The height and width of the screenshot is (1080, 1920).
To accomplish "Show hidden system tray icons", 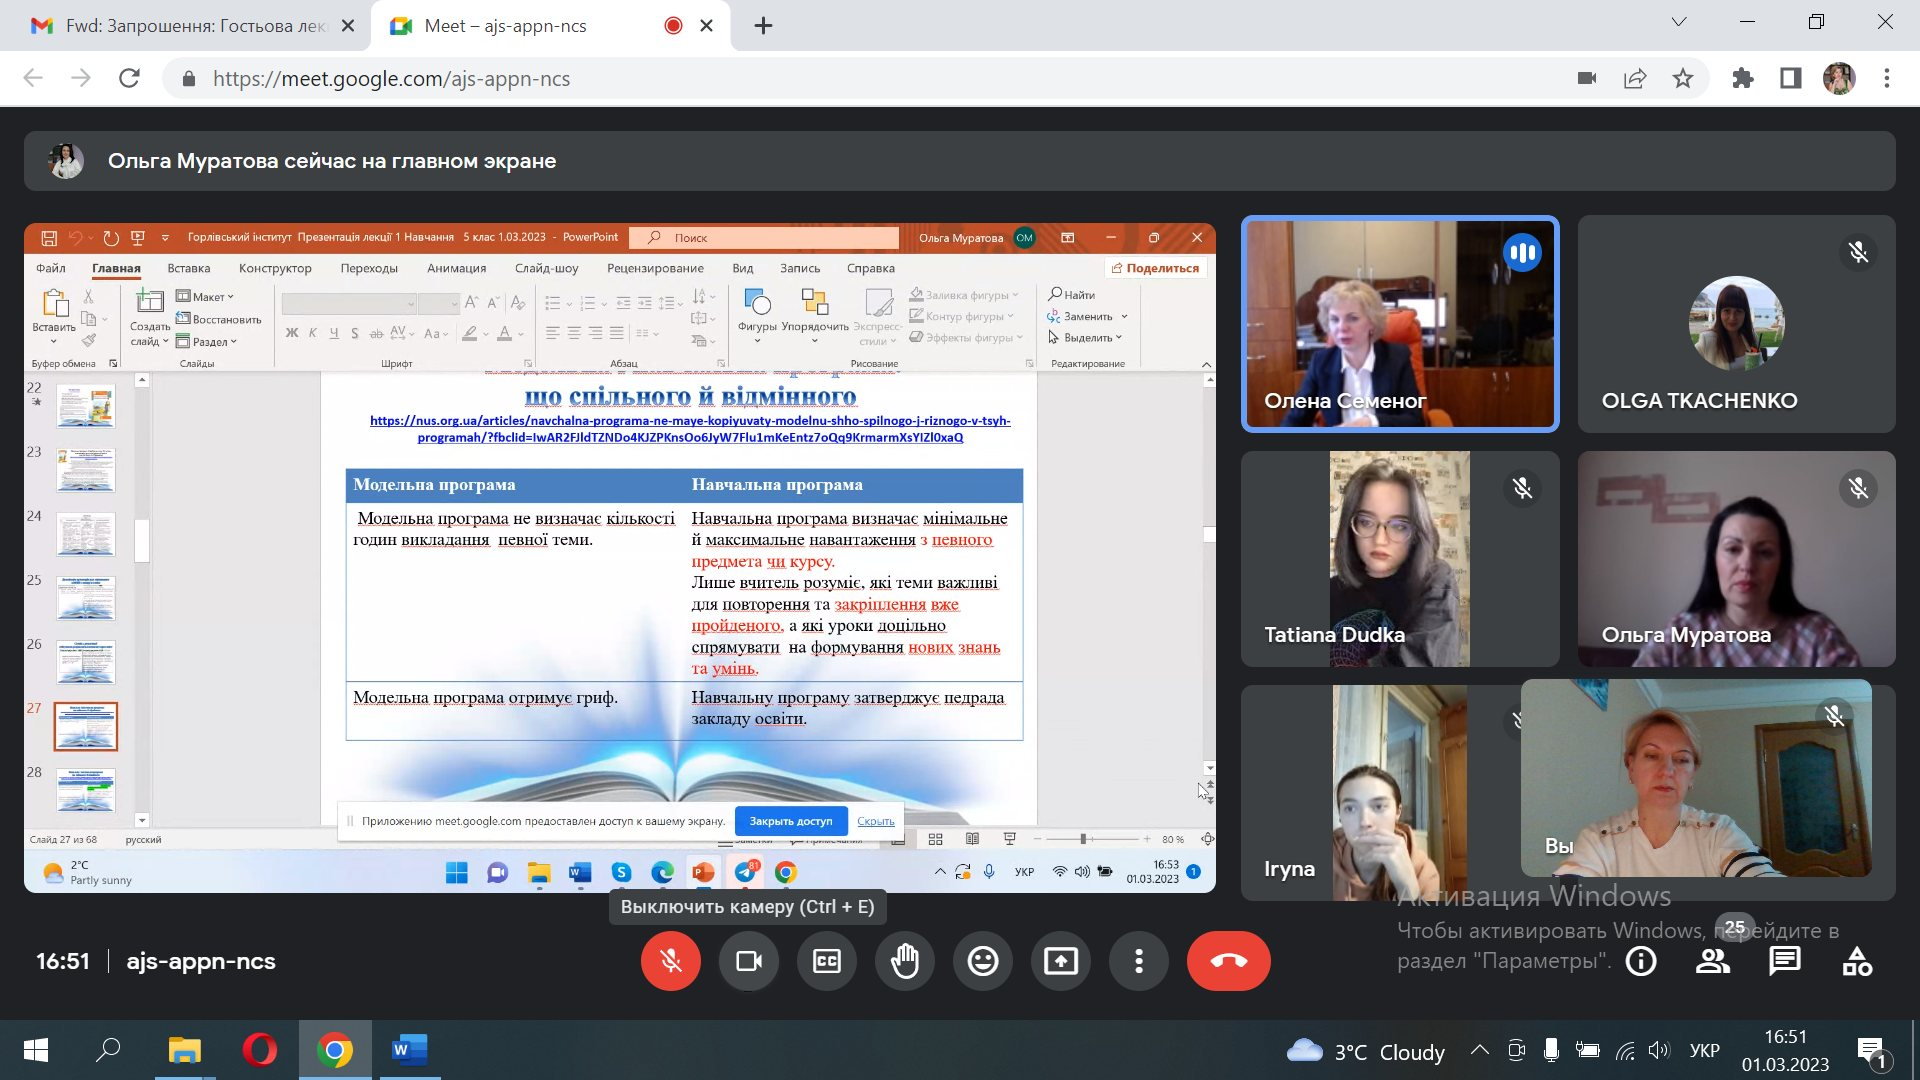I will (1479, 1050).
